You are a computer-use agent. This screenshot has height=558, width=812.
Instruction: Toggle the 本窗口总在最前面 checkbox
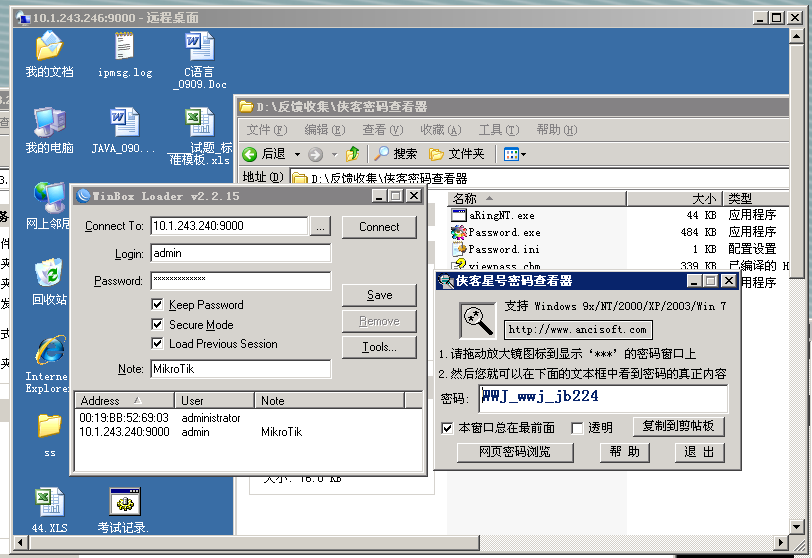[447, 428]
